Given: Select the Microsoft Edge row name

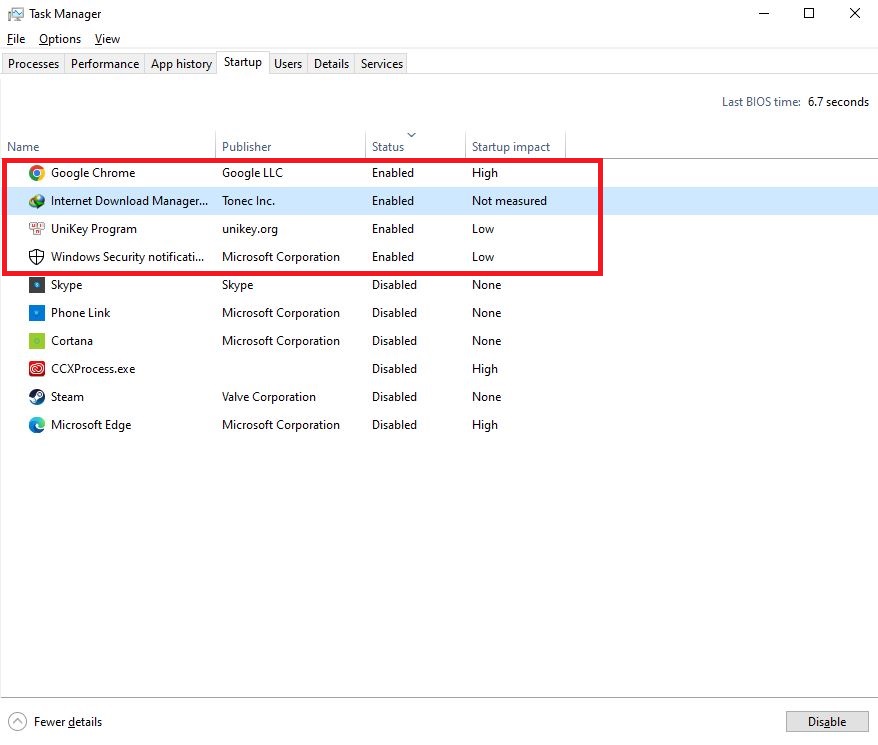Looking at the screenshot, I should pos(91,425).
